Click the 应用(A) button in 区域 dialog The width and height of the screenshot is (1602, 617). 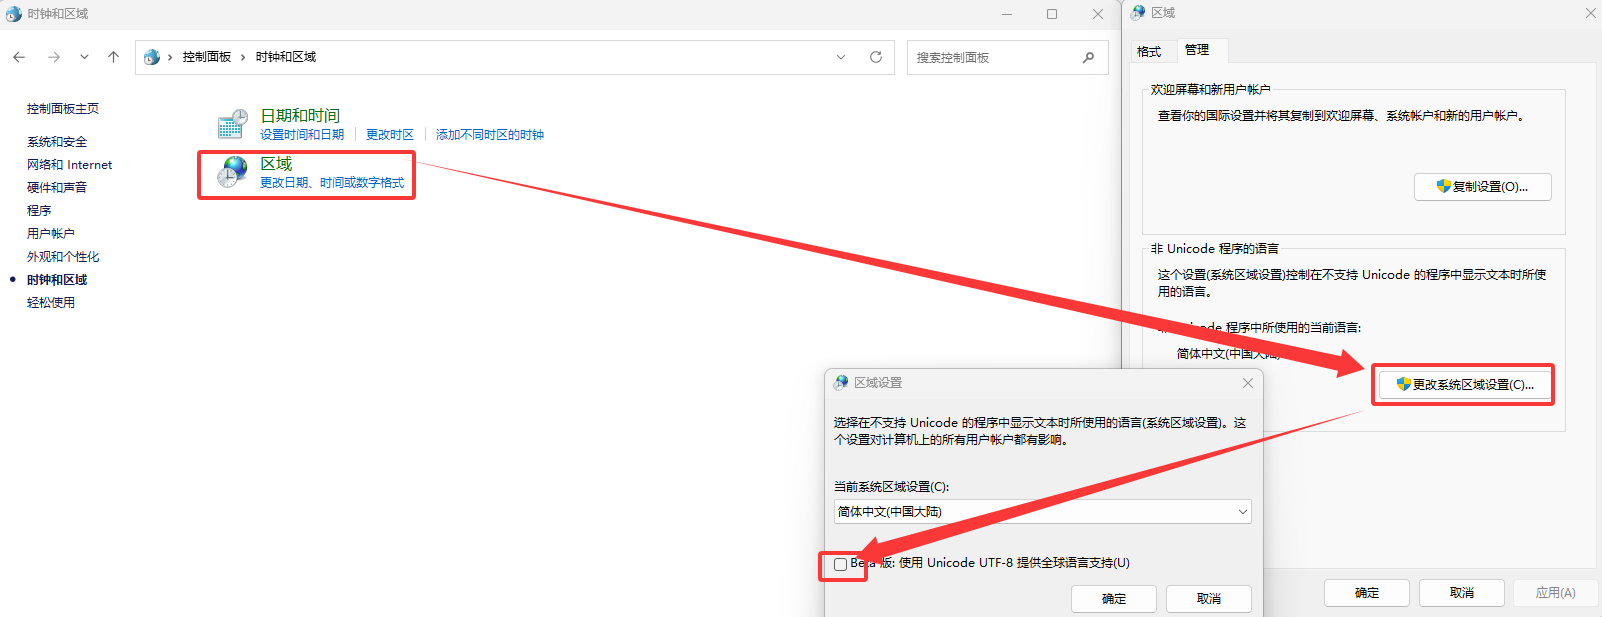click(1556, 593)
